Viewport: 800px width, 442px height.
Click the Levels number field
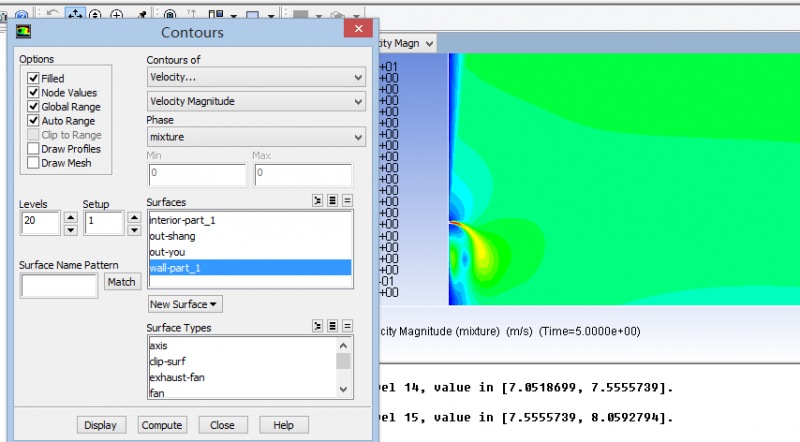click(x=40, y=223)
